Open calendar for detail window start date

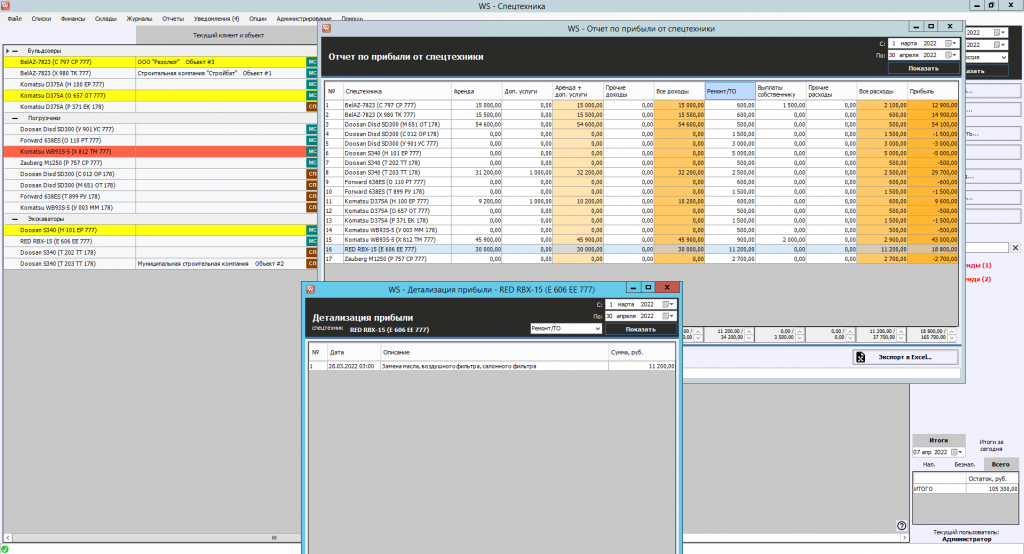(667, 304)
